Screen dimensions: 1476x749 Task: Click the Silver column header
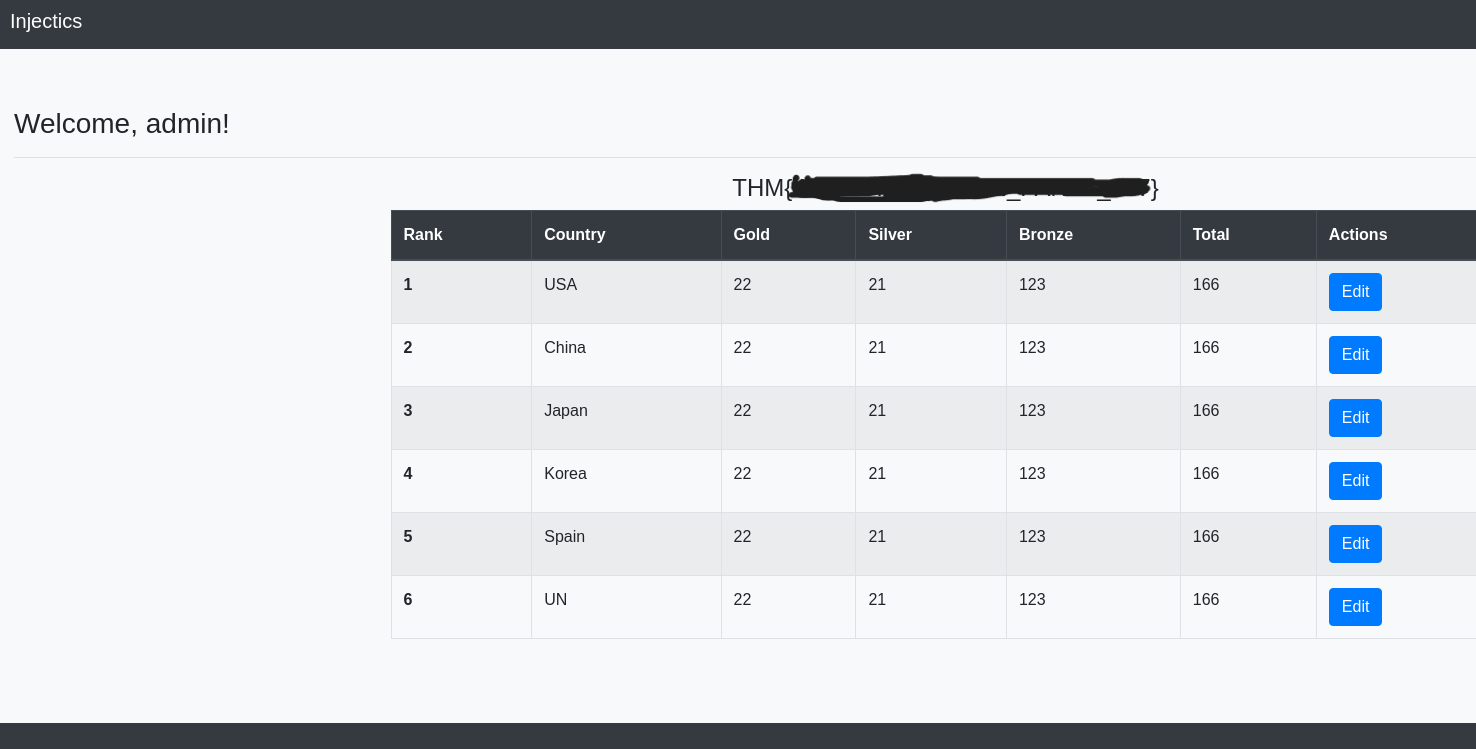click(889, 235)
